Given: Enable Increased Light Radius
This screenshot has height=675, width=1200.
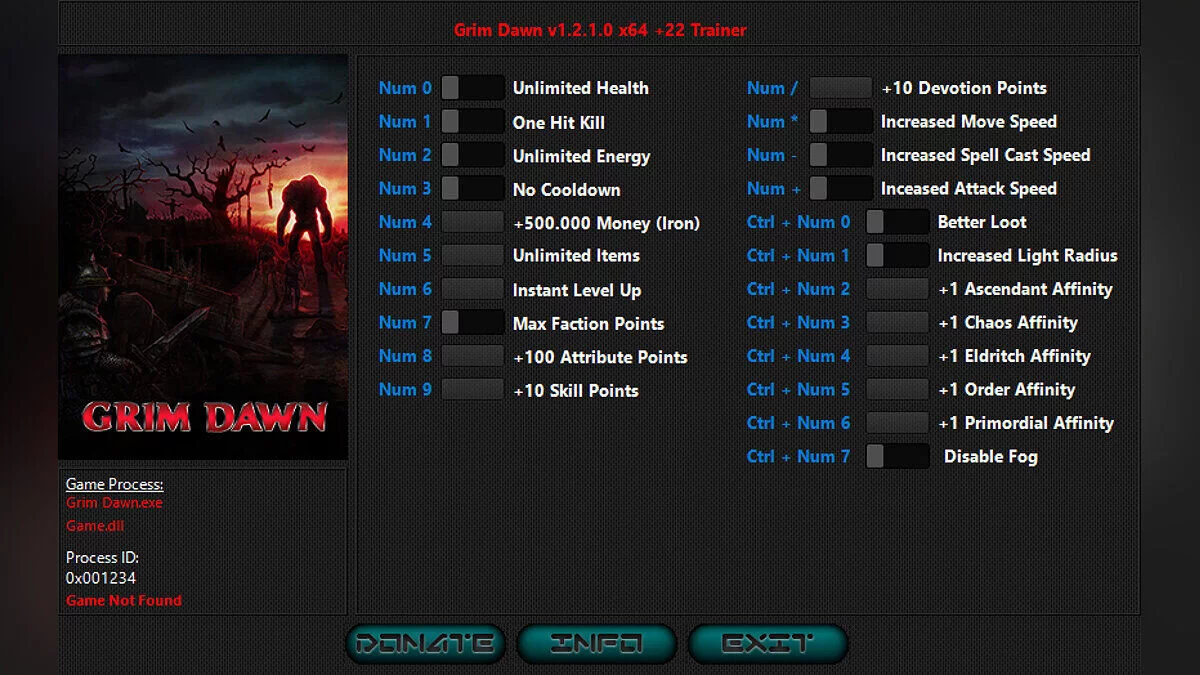Looking at the screenshot, I should (897, 256).
